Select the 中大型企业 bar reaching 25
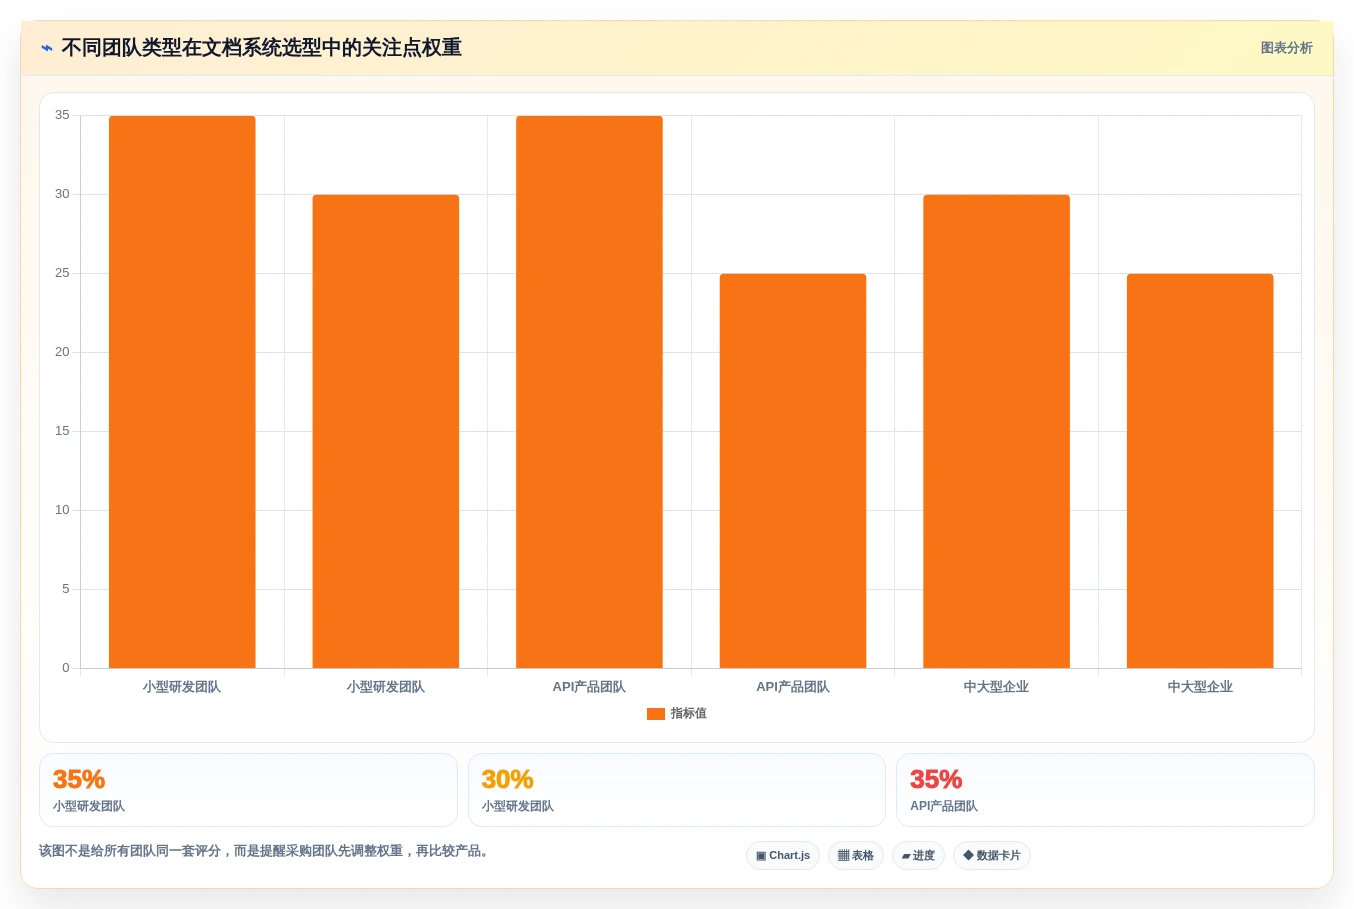The height and width of the screenshot is (909, 1354). pos(1200,471)
